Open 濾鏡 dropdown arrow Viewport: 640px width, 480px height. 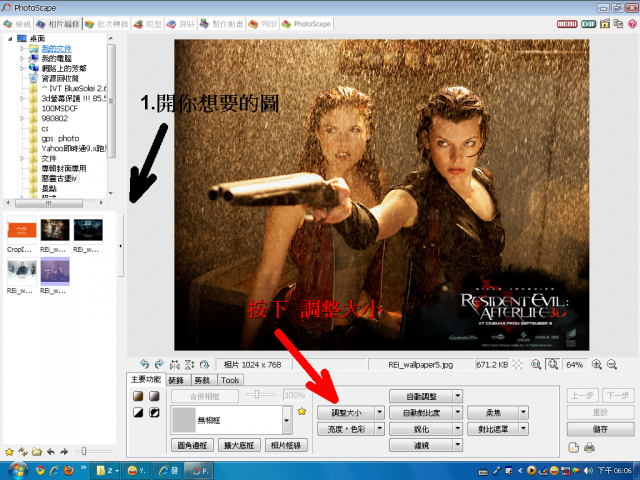pyautogui.click(x=458, y=445)
